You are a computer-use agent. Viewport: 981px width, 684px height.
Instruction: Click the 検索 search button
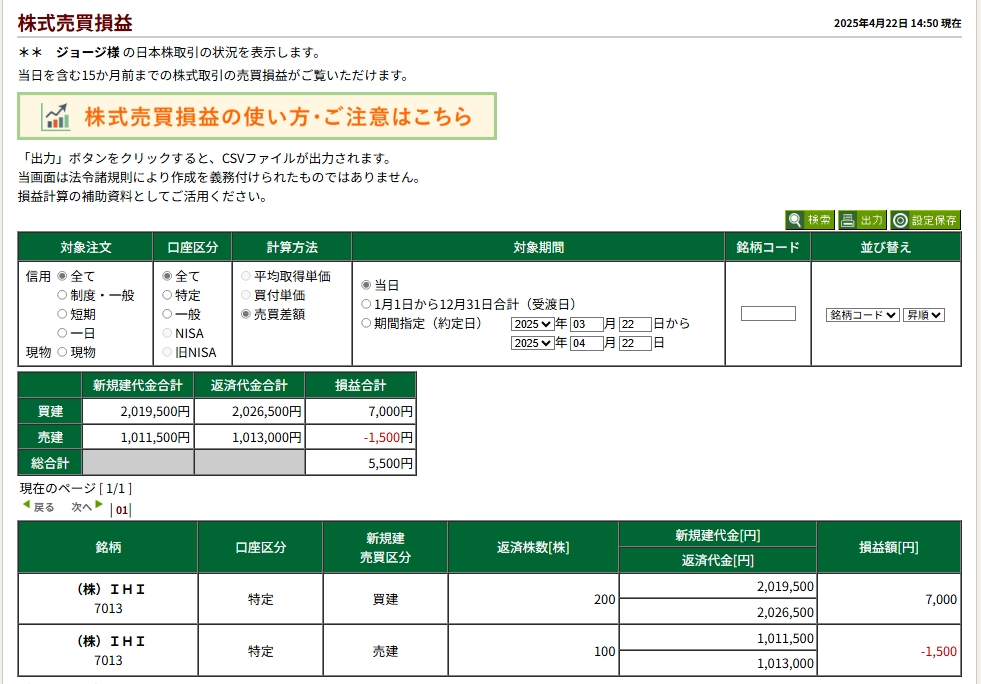810,220
